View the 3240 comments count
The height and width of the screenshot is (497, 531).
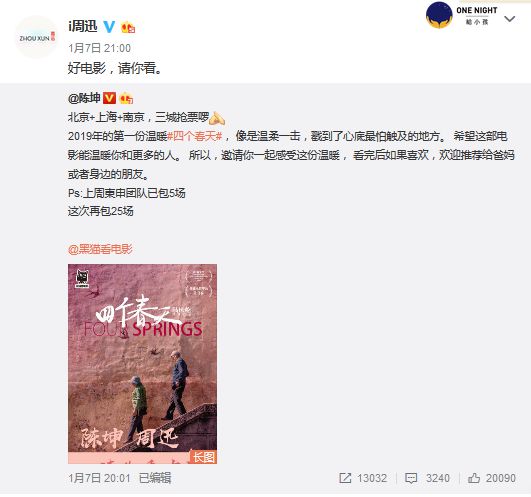click(438, 478)
